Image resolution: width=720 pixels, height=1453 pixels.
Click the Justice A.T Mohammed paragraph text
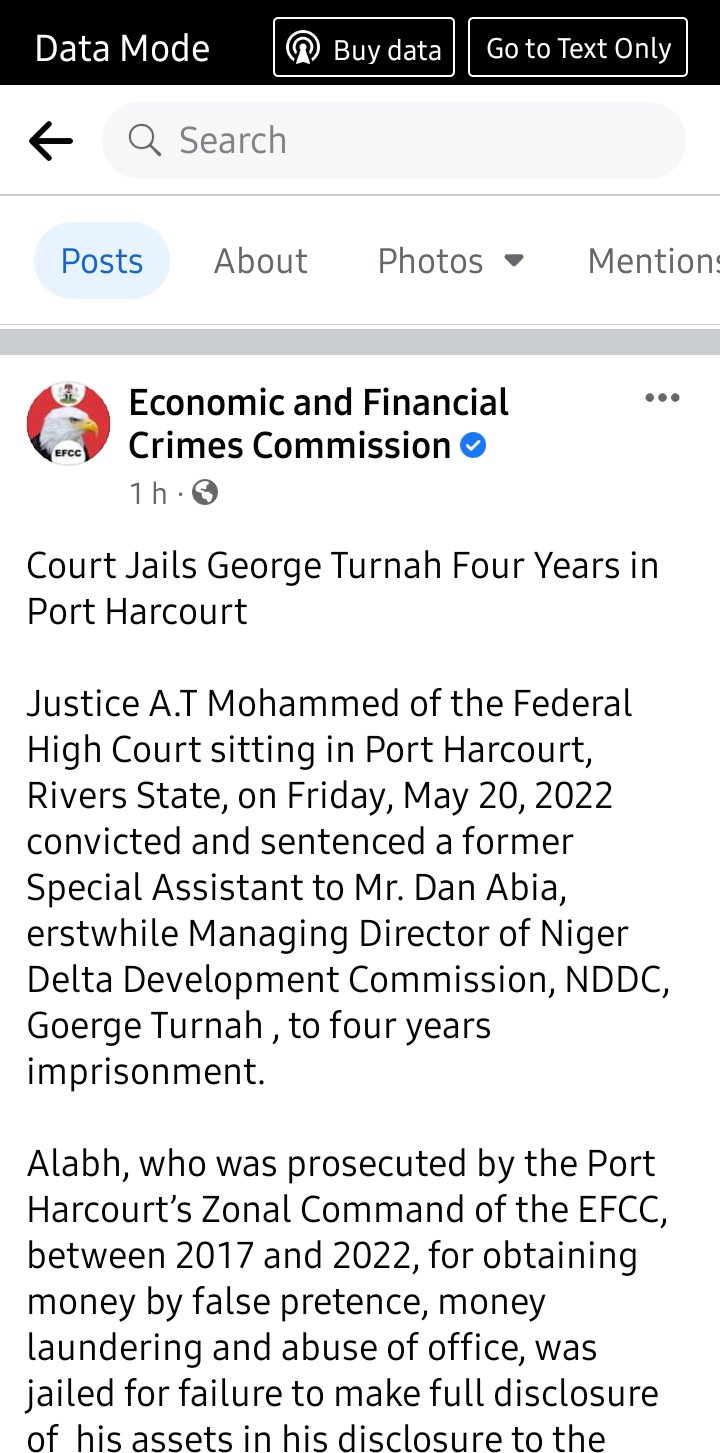[x=348, y=887]
